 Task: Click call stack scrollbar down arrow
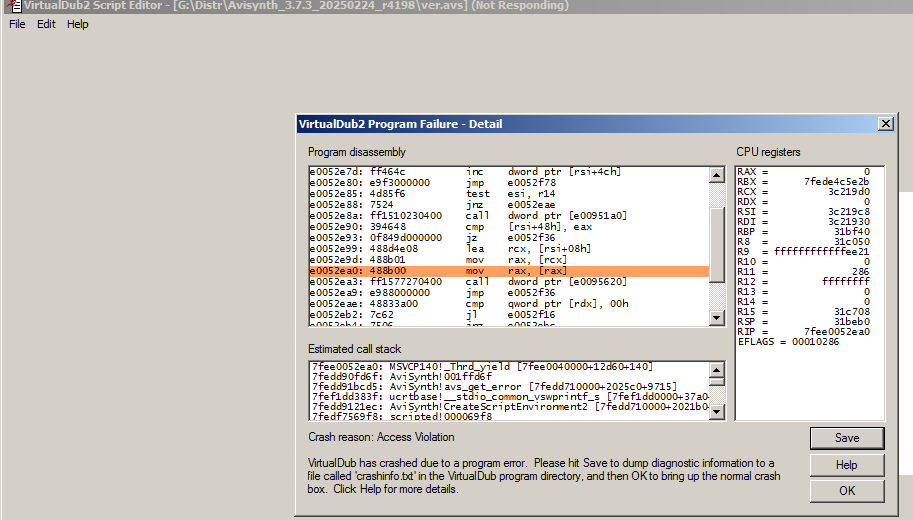(x=717, y=412)
